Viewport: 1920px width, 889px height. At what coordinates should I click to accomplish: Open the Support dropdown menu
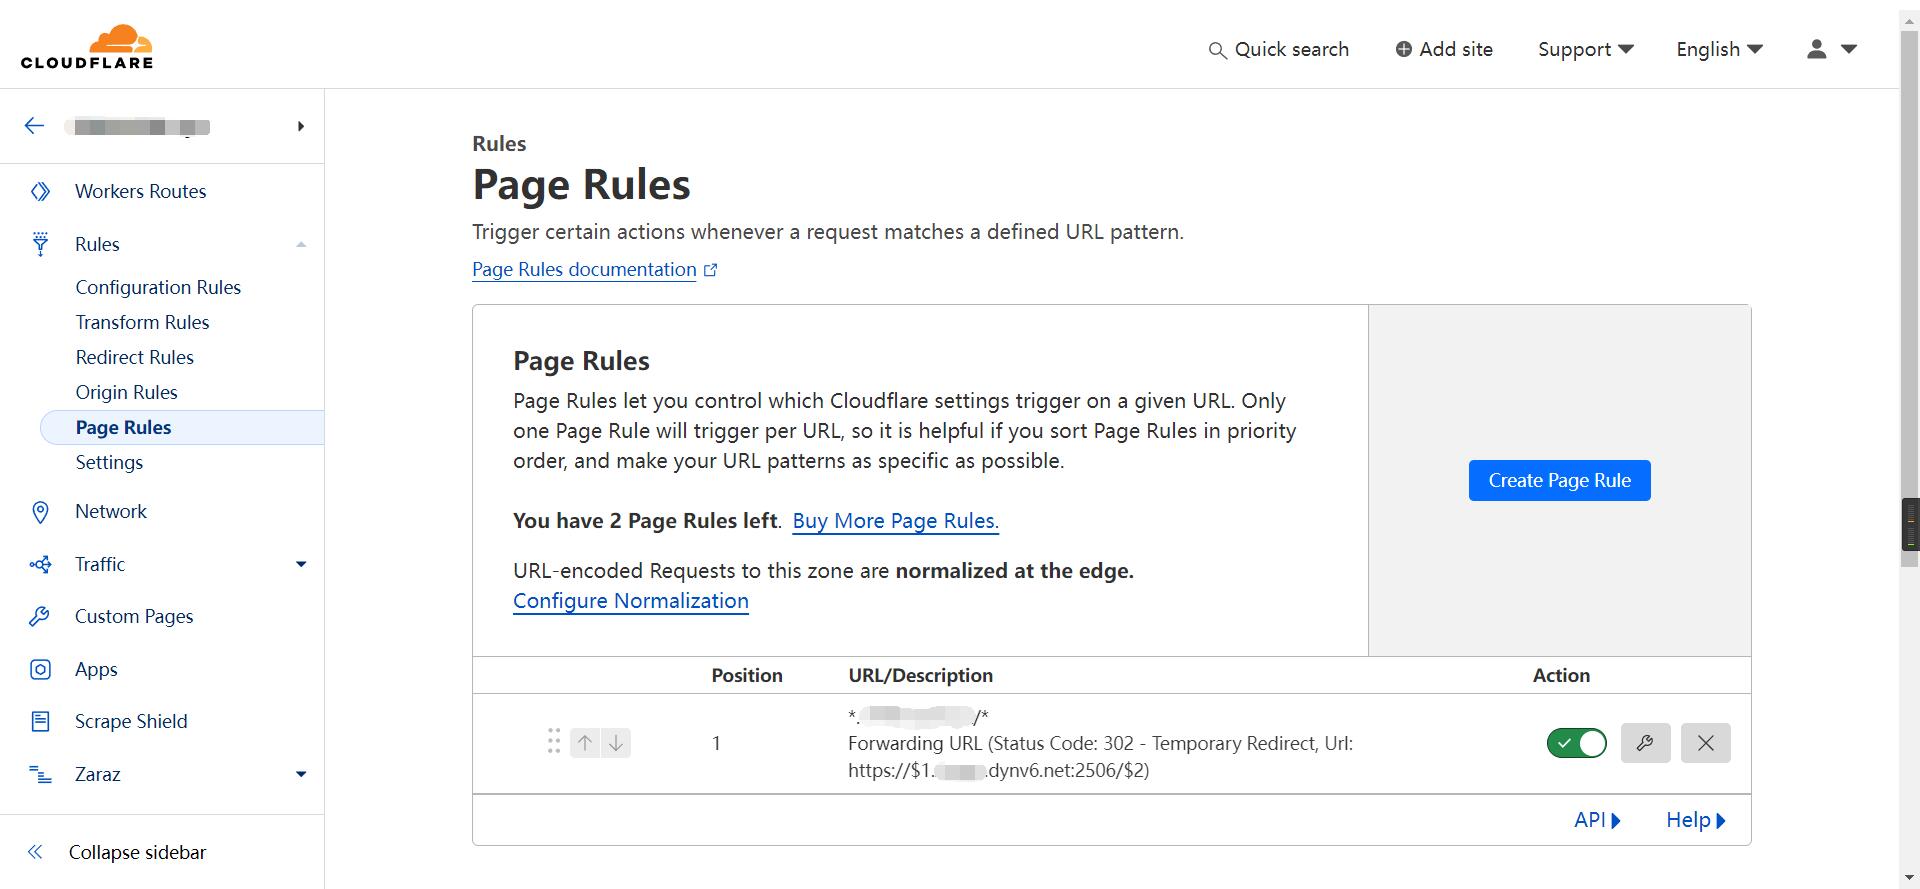(x=1585, y=49)
